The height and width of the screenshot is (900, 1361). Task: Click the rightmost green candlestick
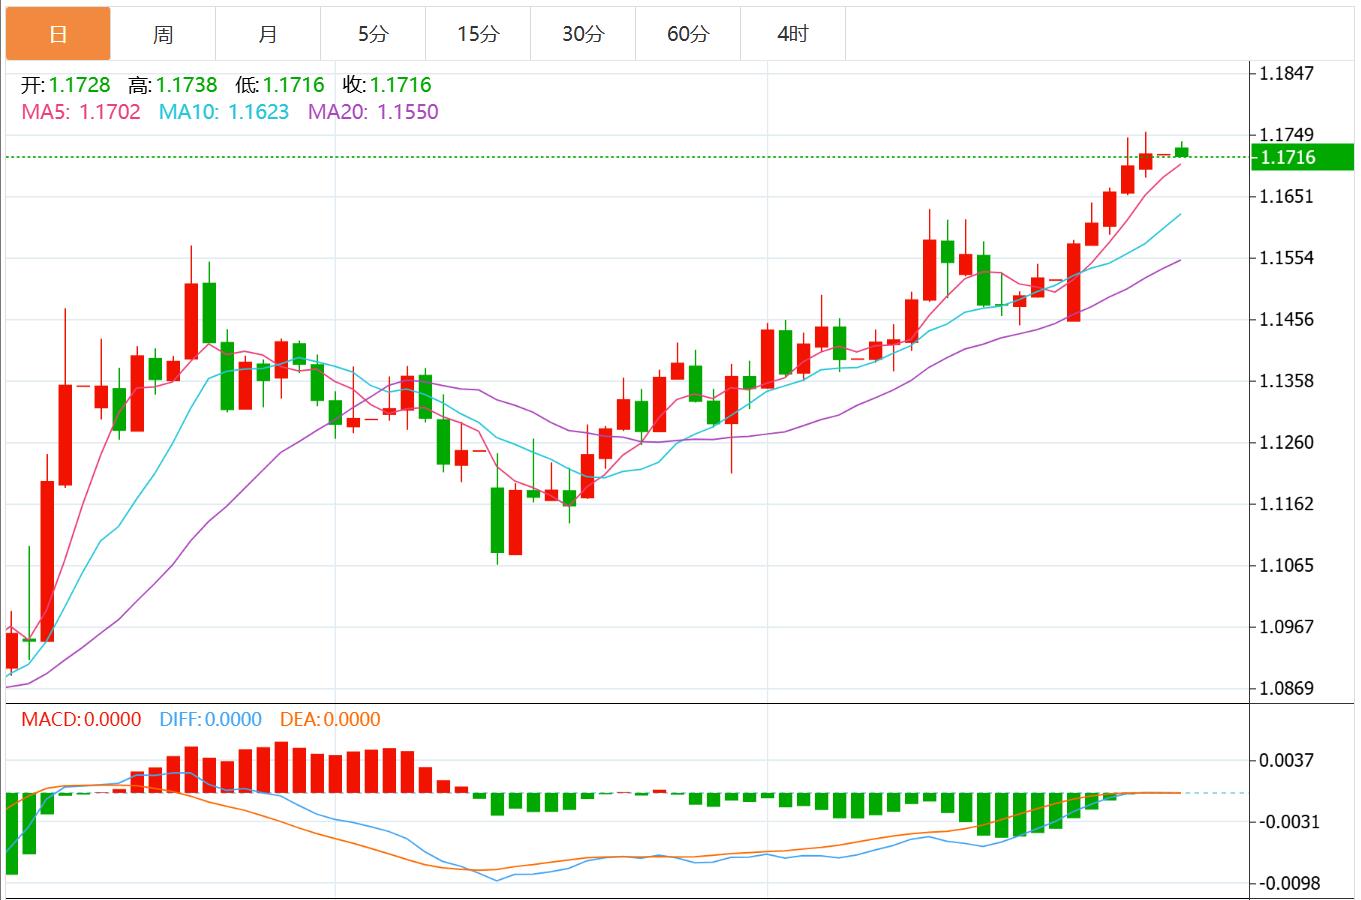[x=1182, y=152]
